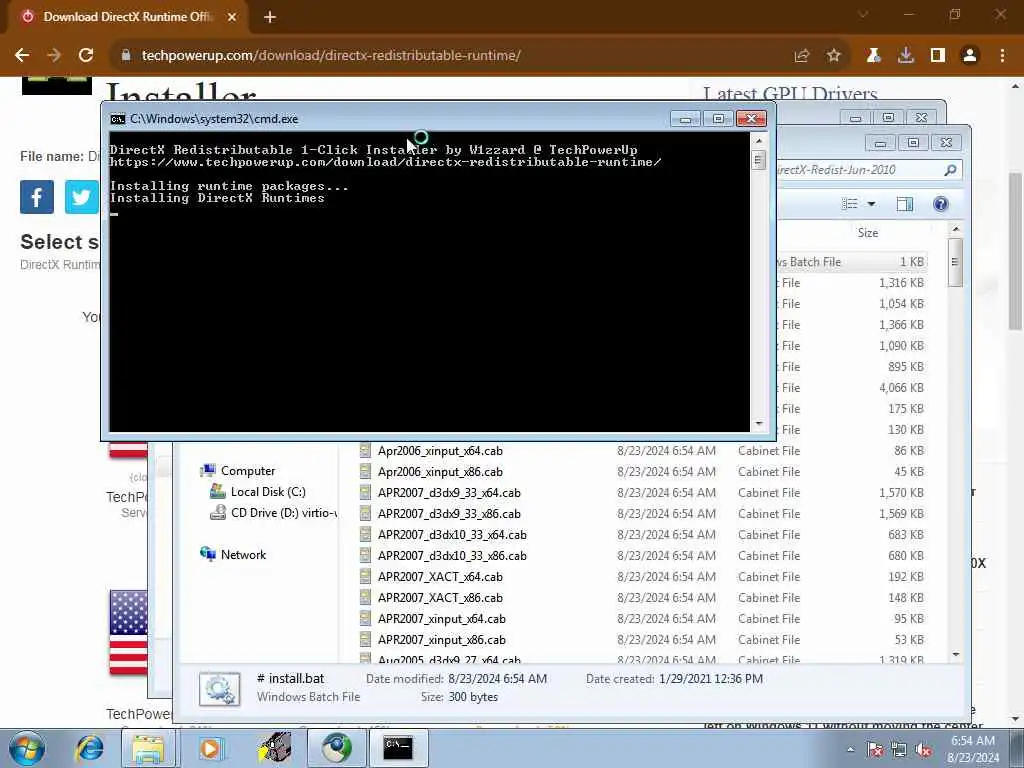Open a new Chrome tab

click(270, 17)
